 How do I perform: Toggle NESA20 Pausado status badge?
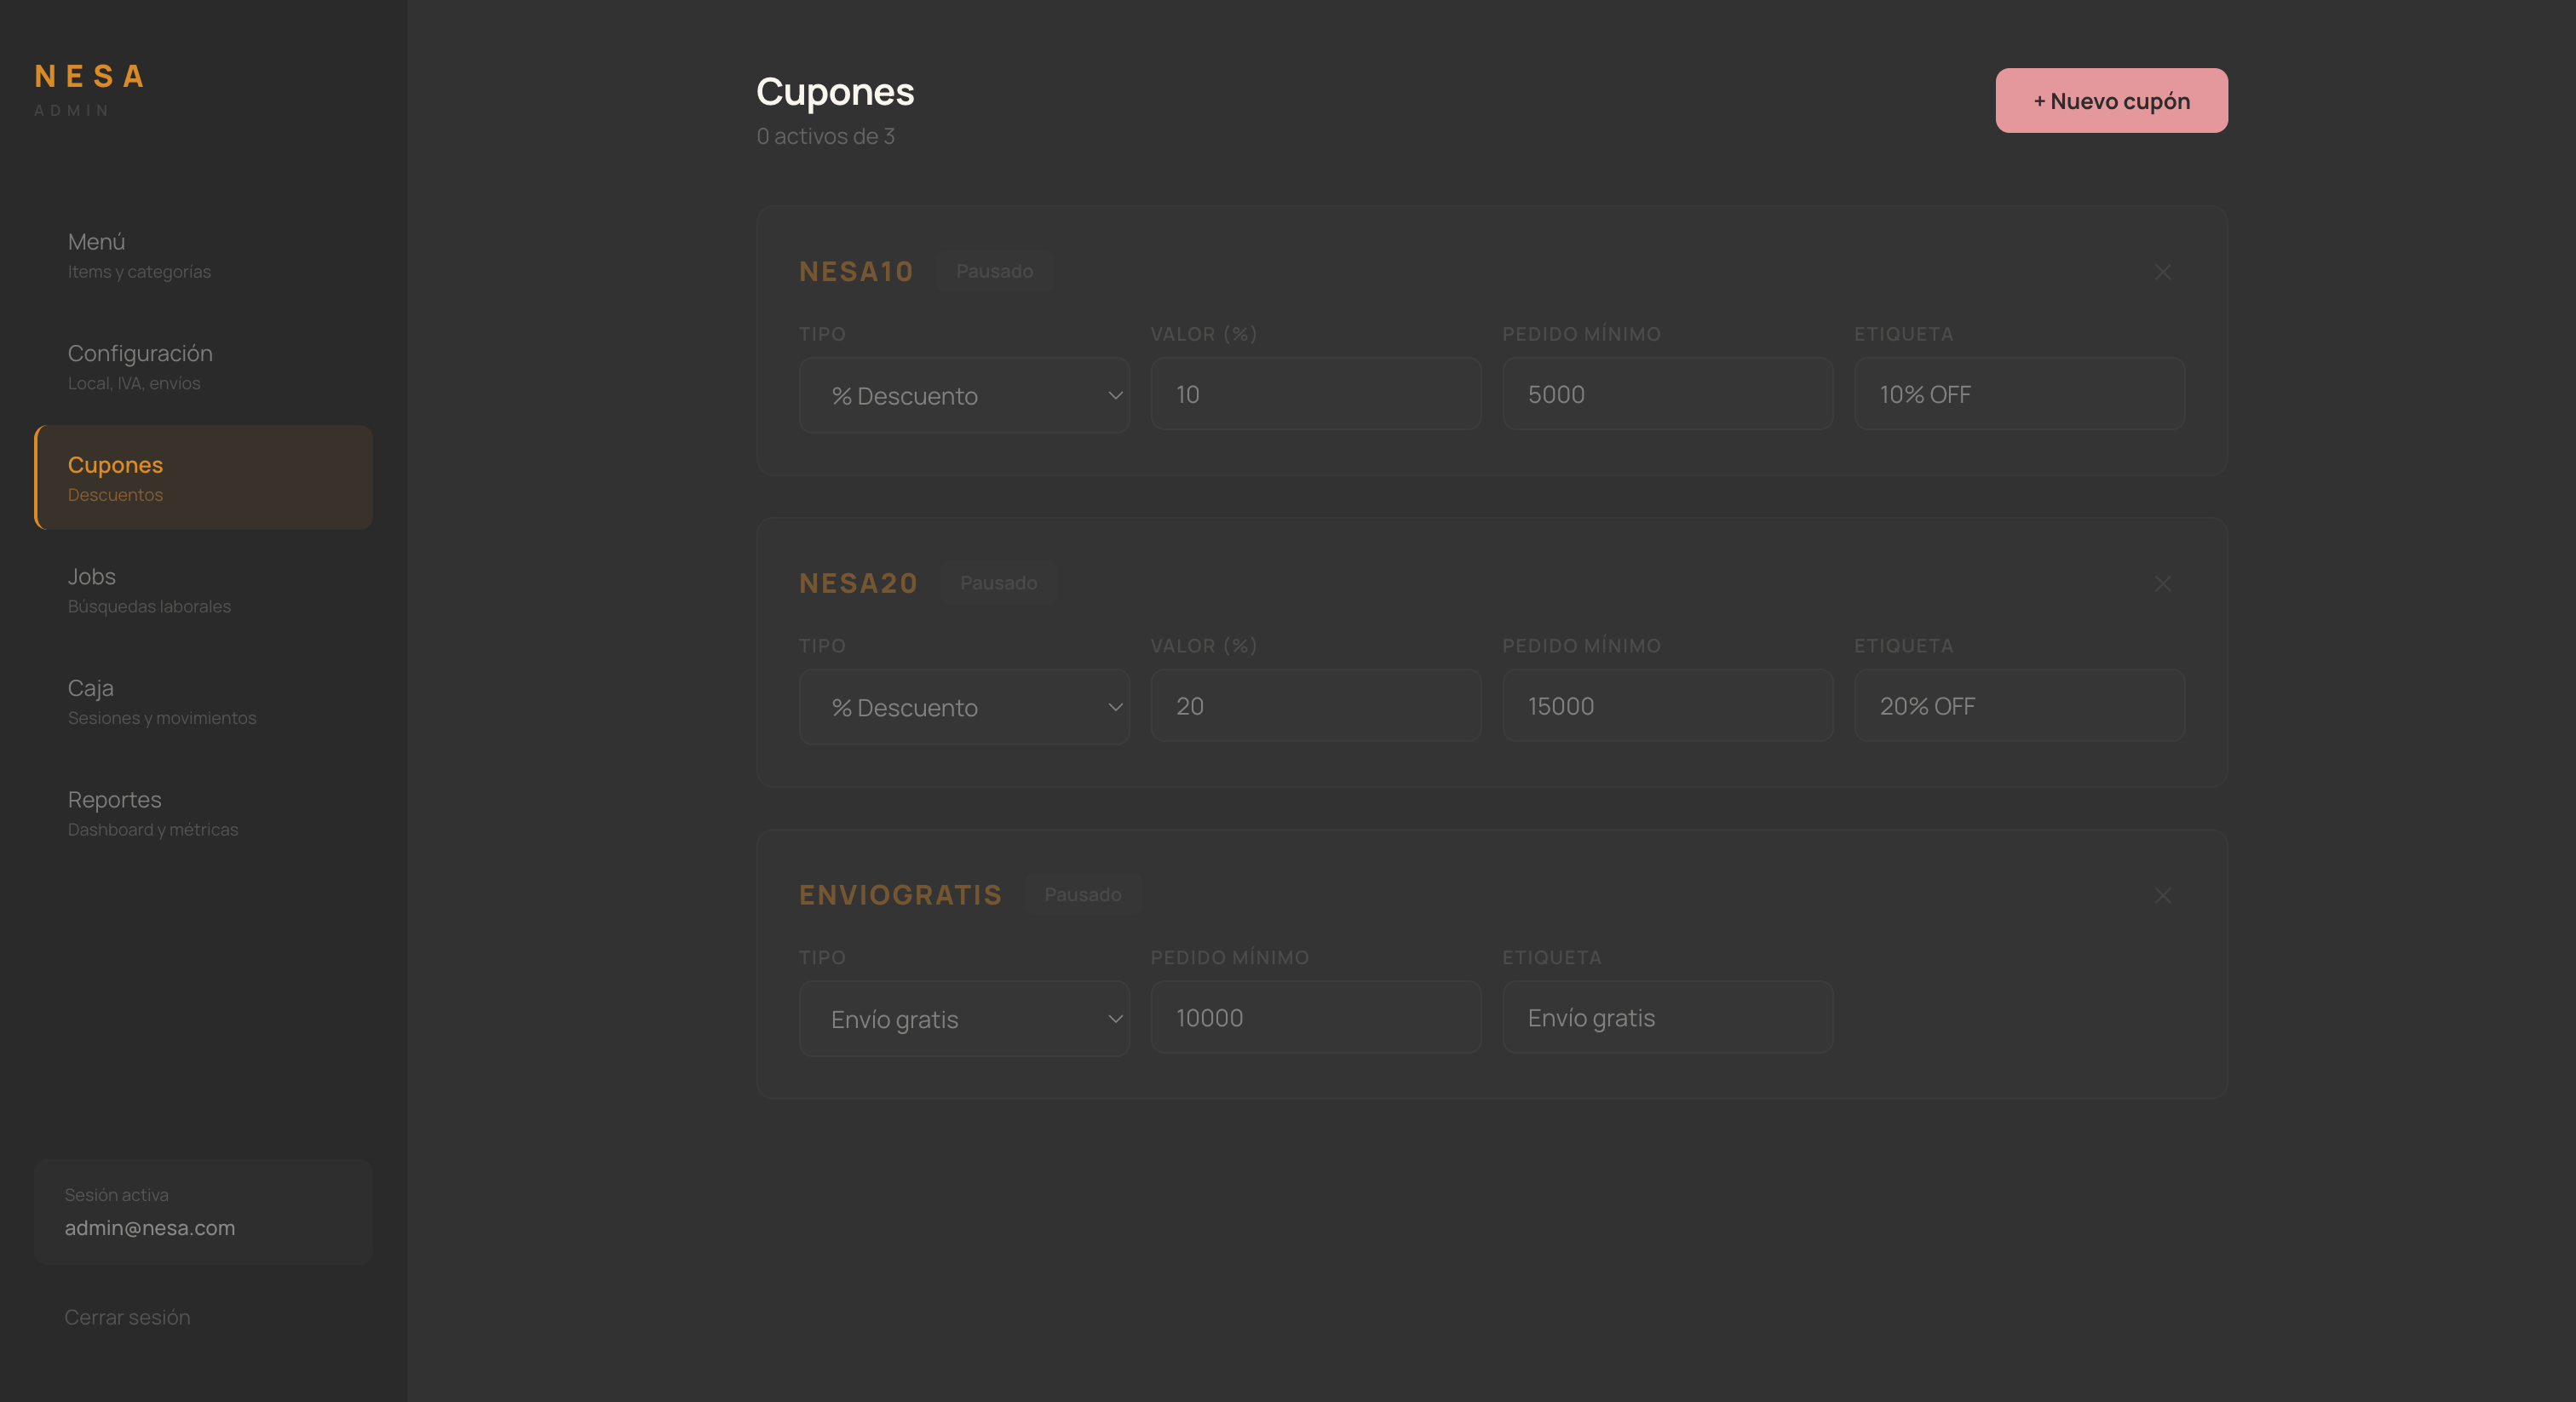pyautogui.click(x=998, y=583)
